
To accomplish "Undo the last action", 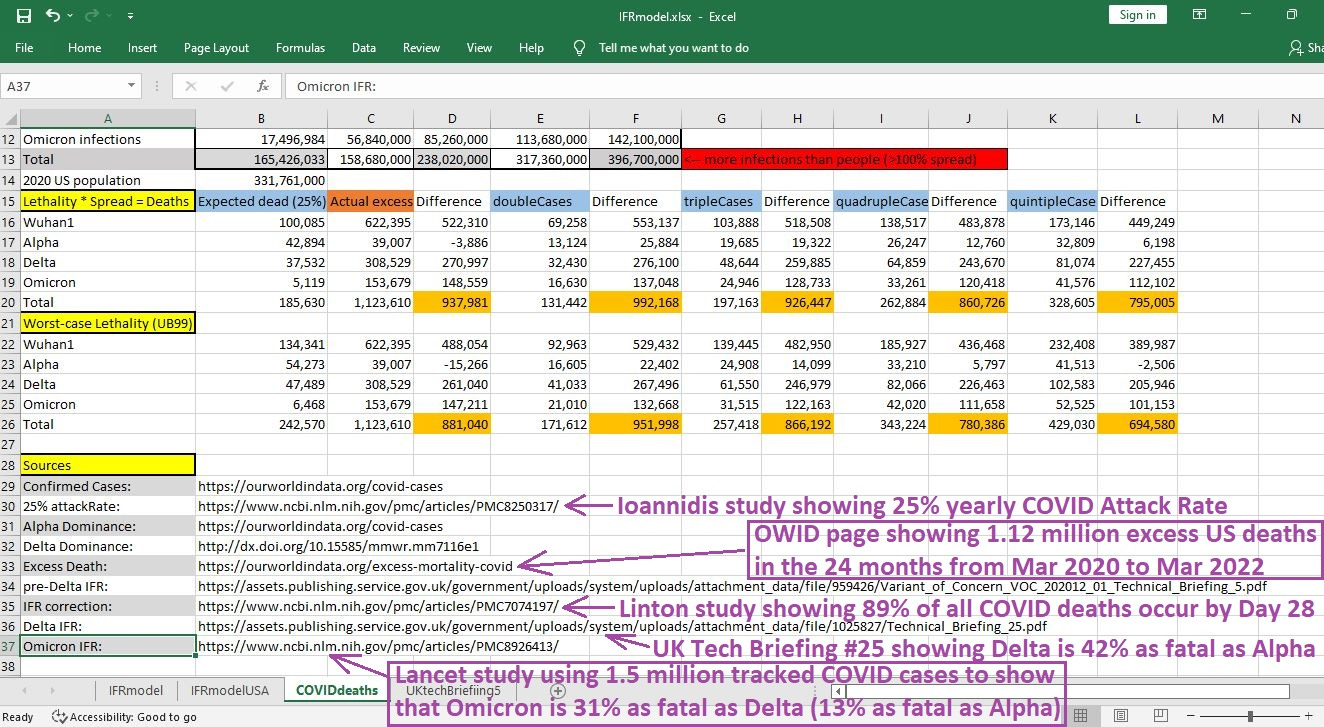I will pyautogui.click(x=52, y=15).
